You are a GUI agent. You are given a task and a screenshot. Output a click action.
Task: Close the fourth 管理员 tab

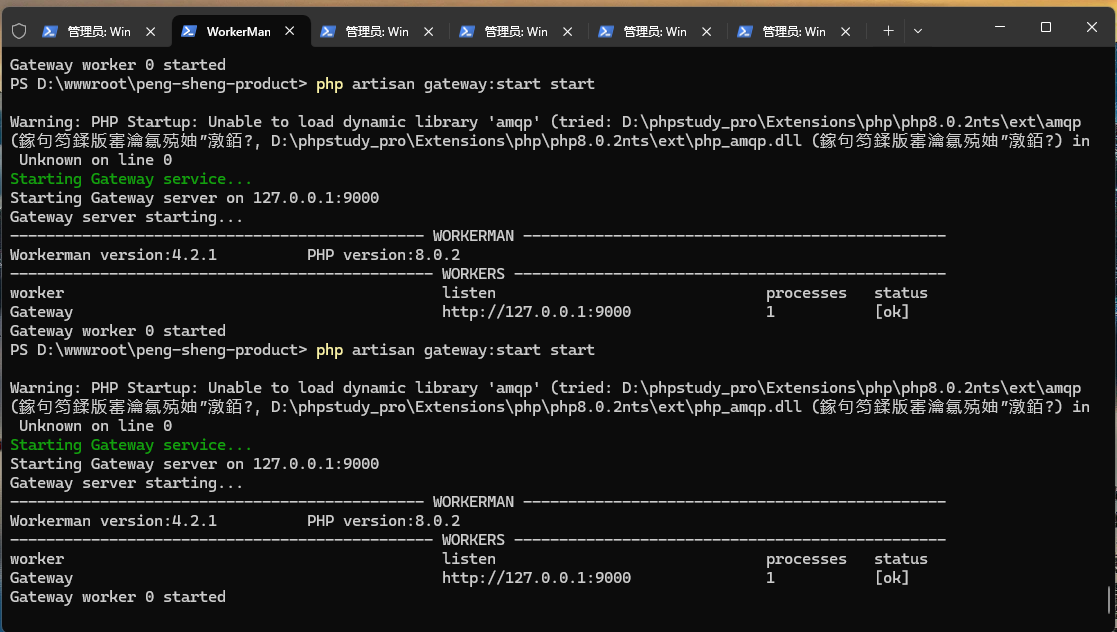706,31
